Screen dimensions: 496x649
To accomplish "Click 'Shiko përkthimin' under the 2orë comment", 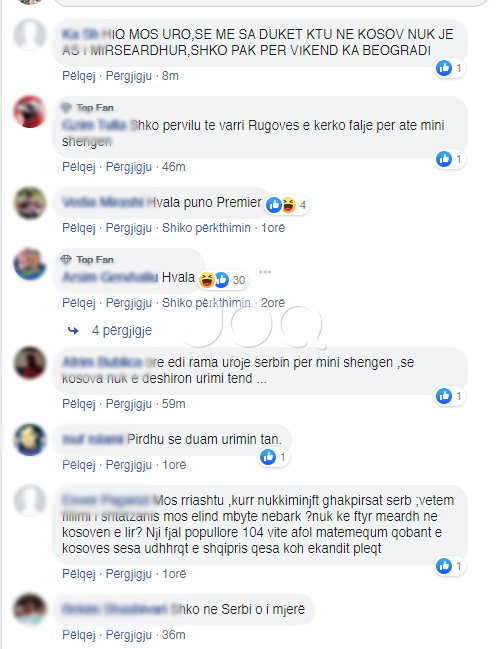I will pyautogui.click(x=206, y=303).
